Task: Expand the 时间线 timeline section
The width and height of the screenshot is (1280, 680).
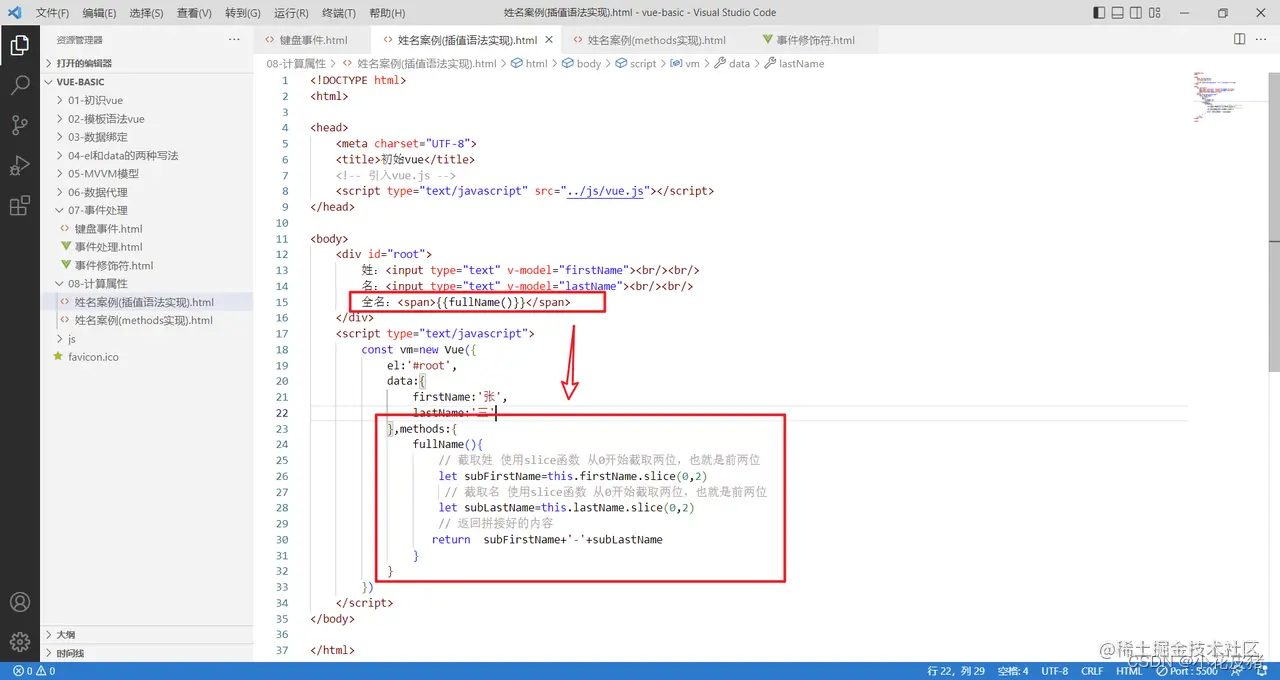Action: point(147,653)
